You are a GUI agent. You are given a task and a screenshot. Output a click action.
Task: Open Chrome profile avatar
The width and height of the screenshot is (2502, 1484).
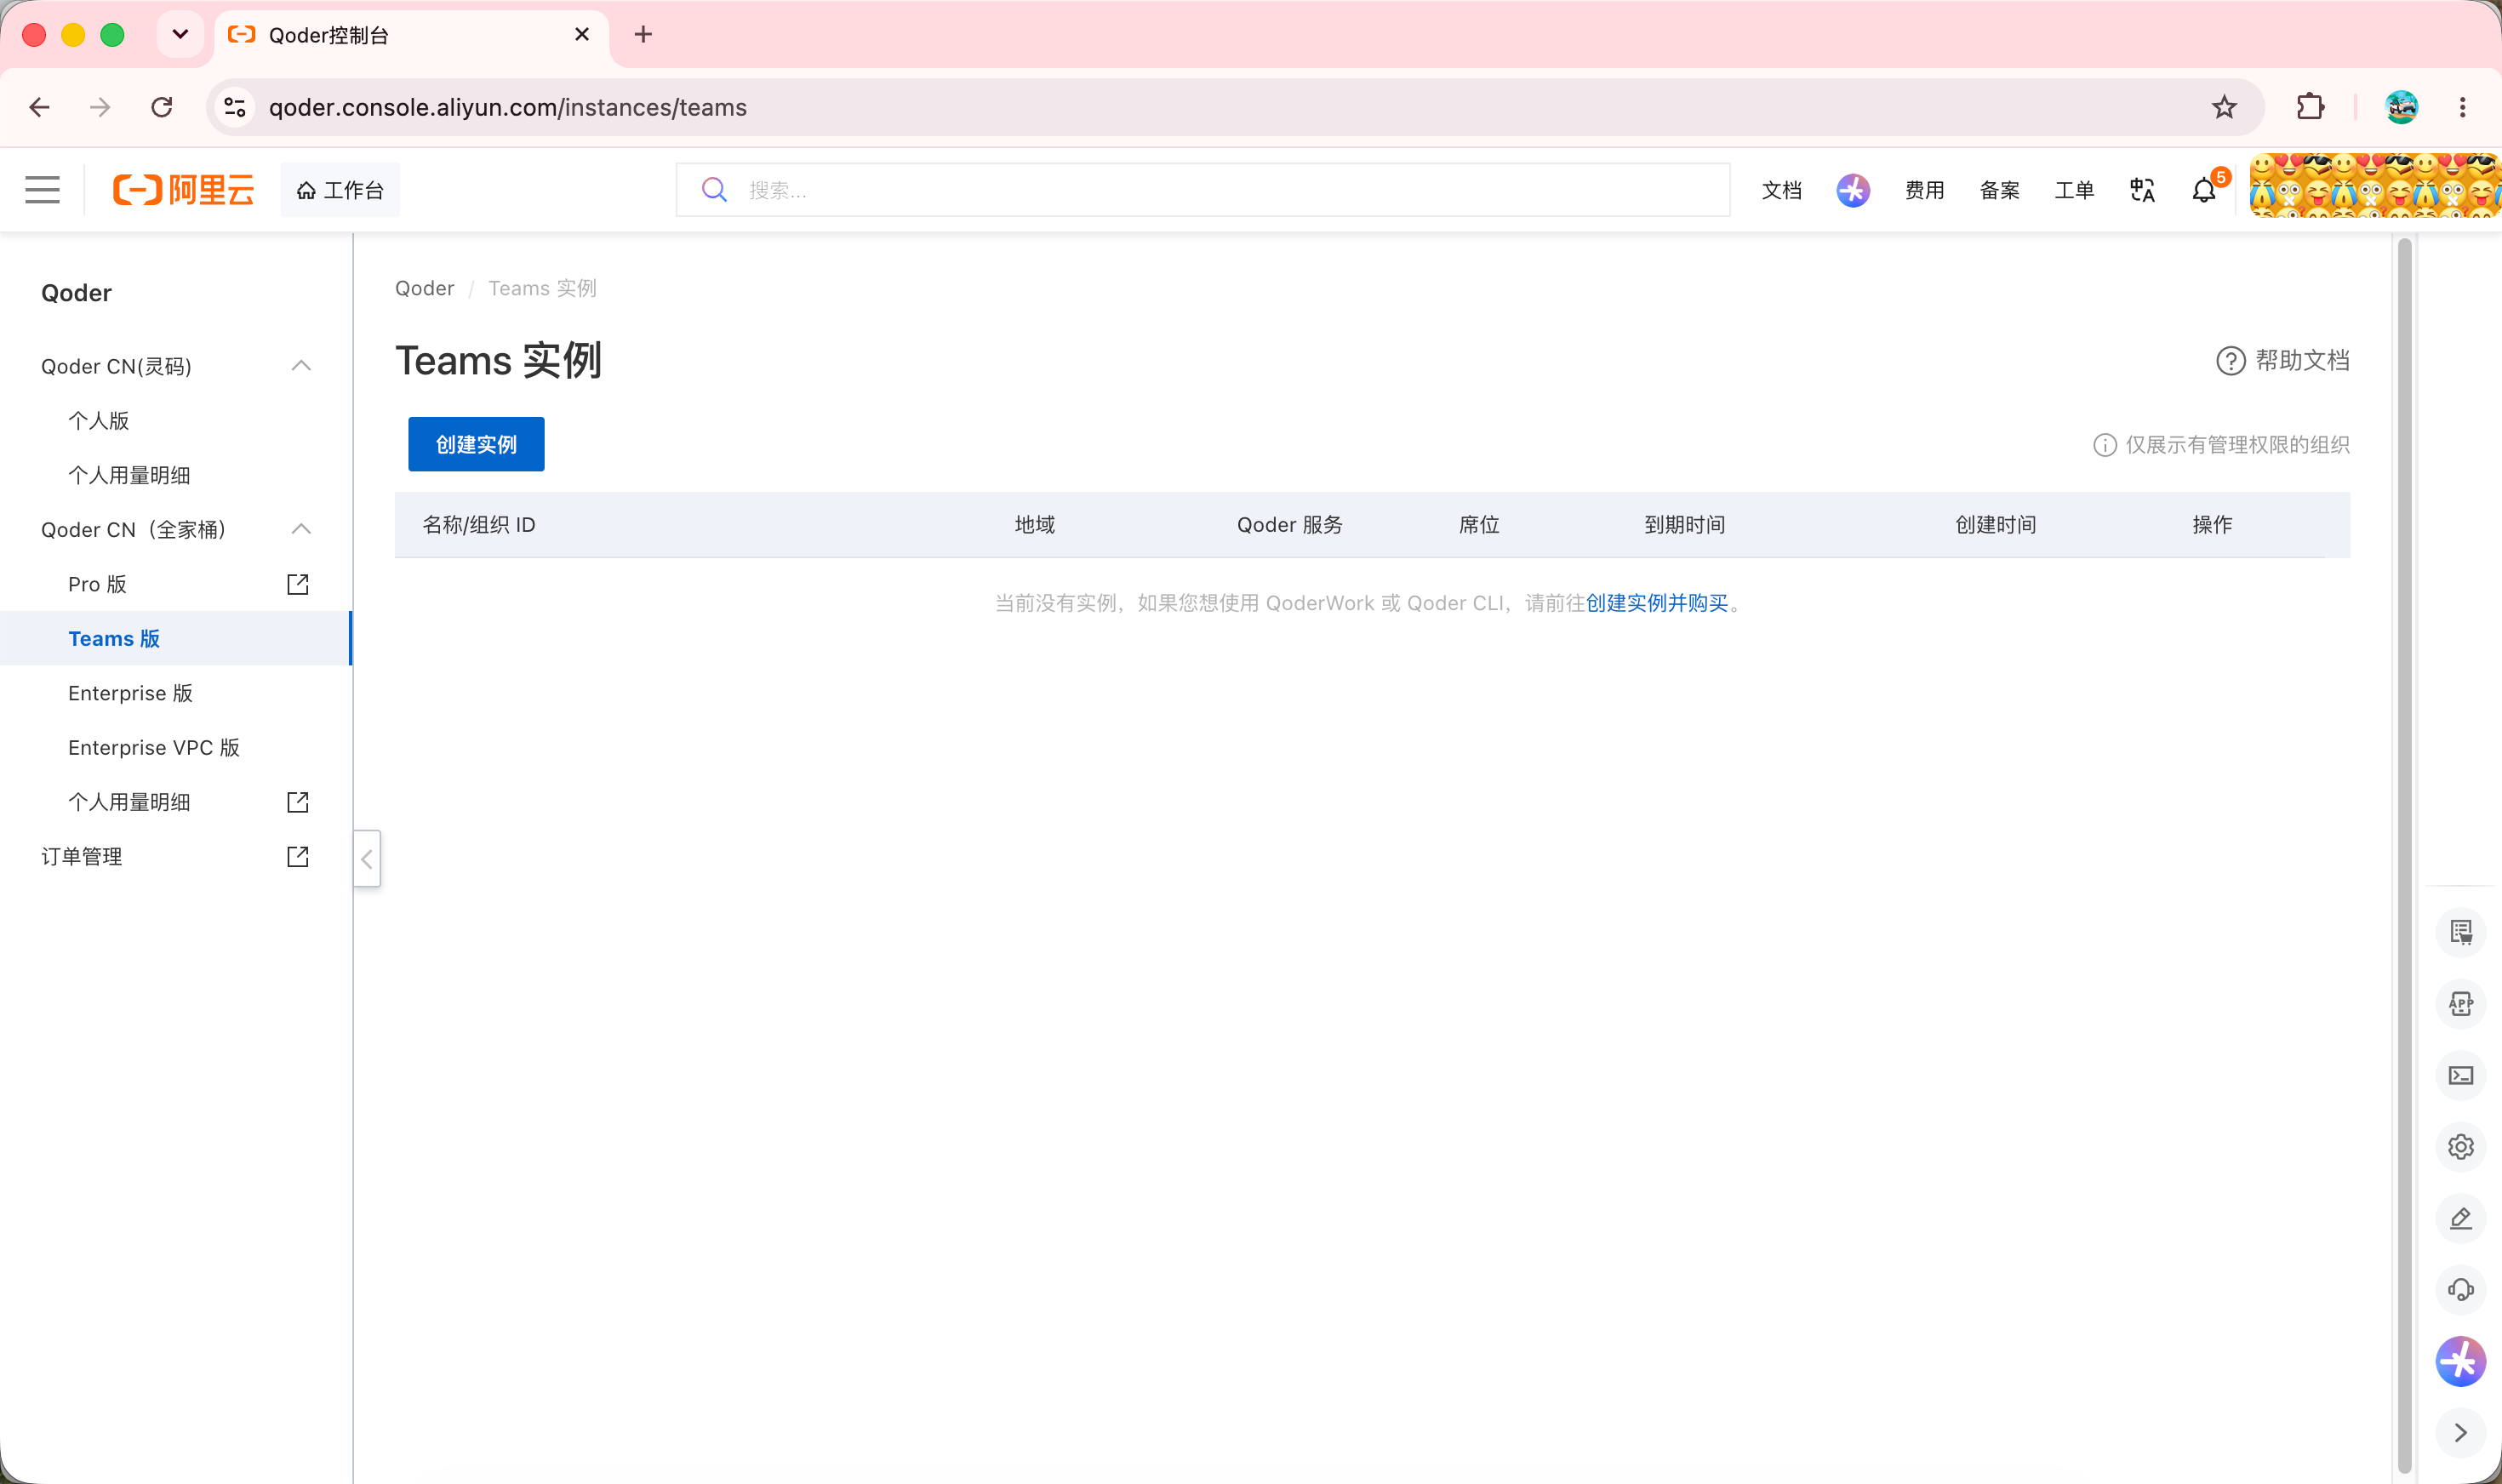tap(2401, 107)
